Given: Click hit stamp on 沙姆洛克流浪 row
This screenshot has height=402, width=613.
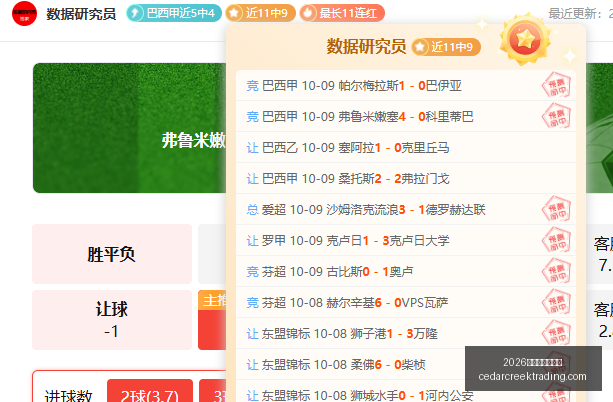Looking at the screenshot, I should pos(556,209).
